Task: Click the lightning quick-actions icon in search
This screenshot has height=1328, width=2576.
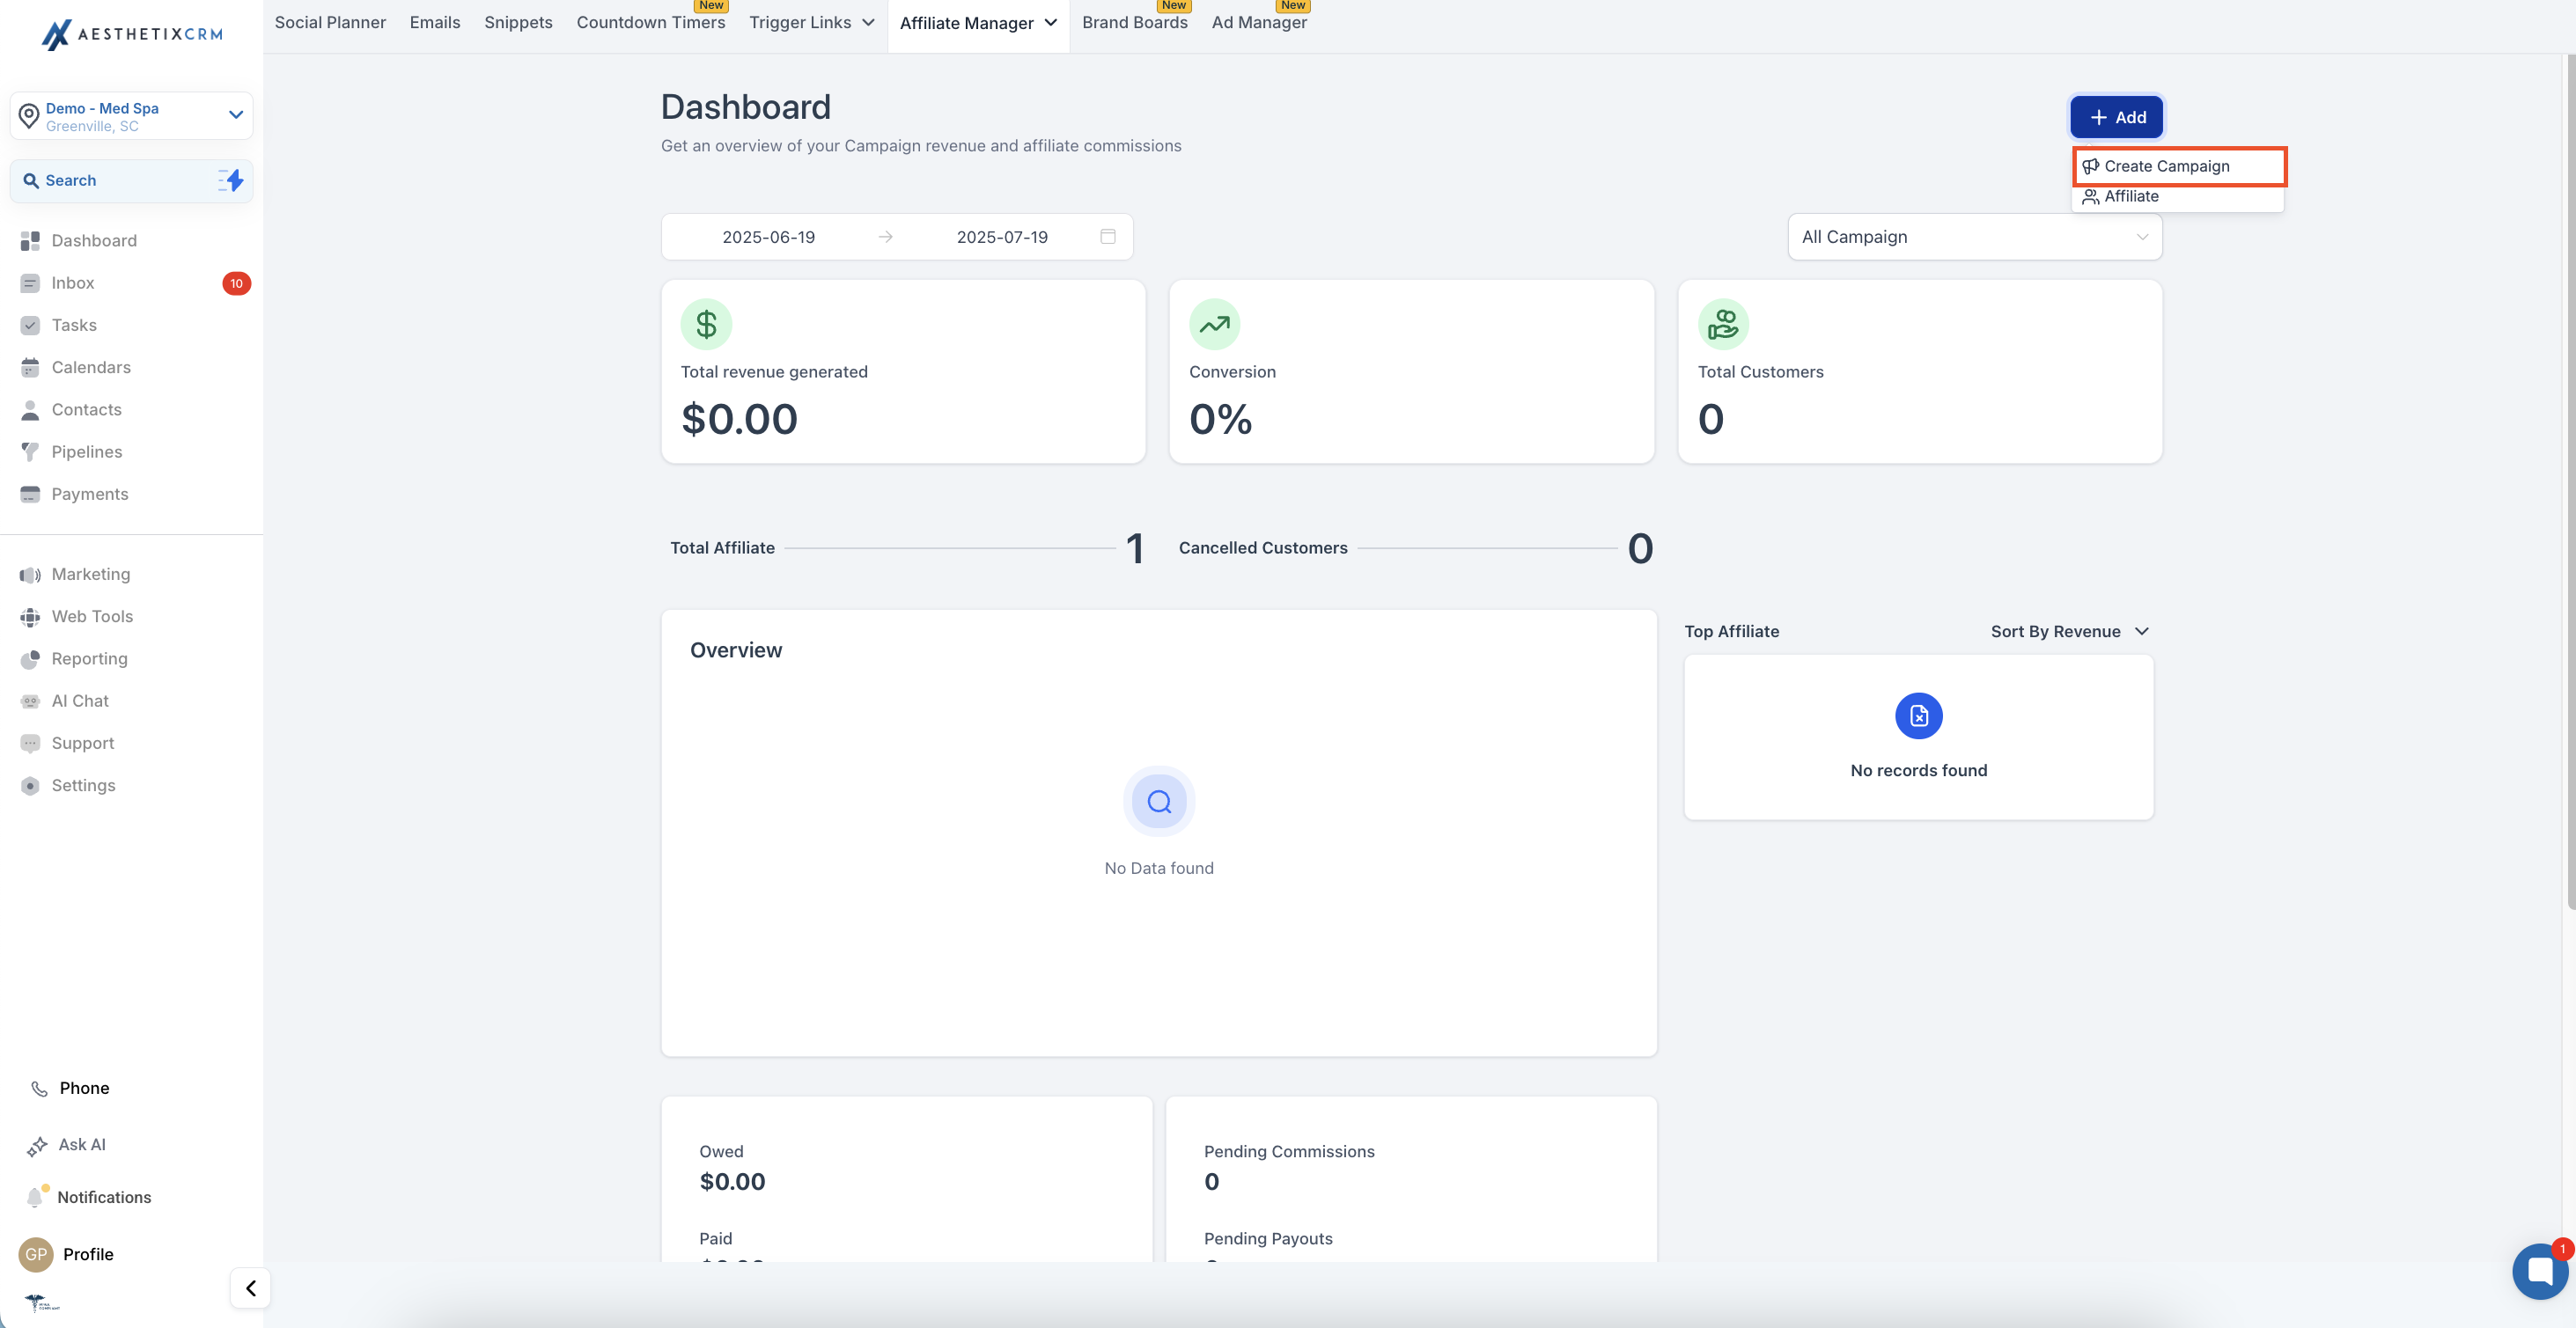Action: tap(231, 180)
